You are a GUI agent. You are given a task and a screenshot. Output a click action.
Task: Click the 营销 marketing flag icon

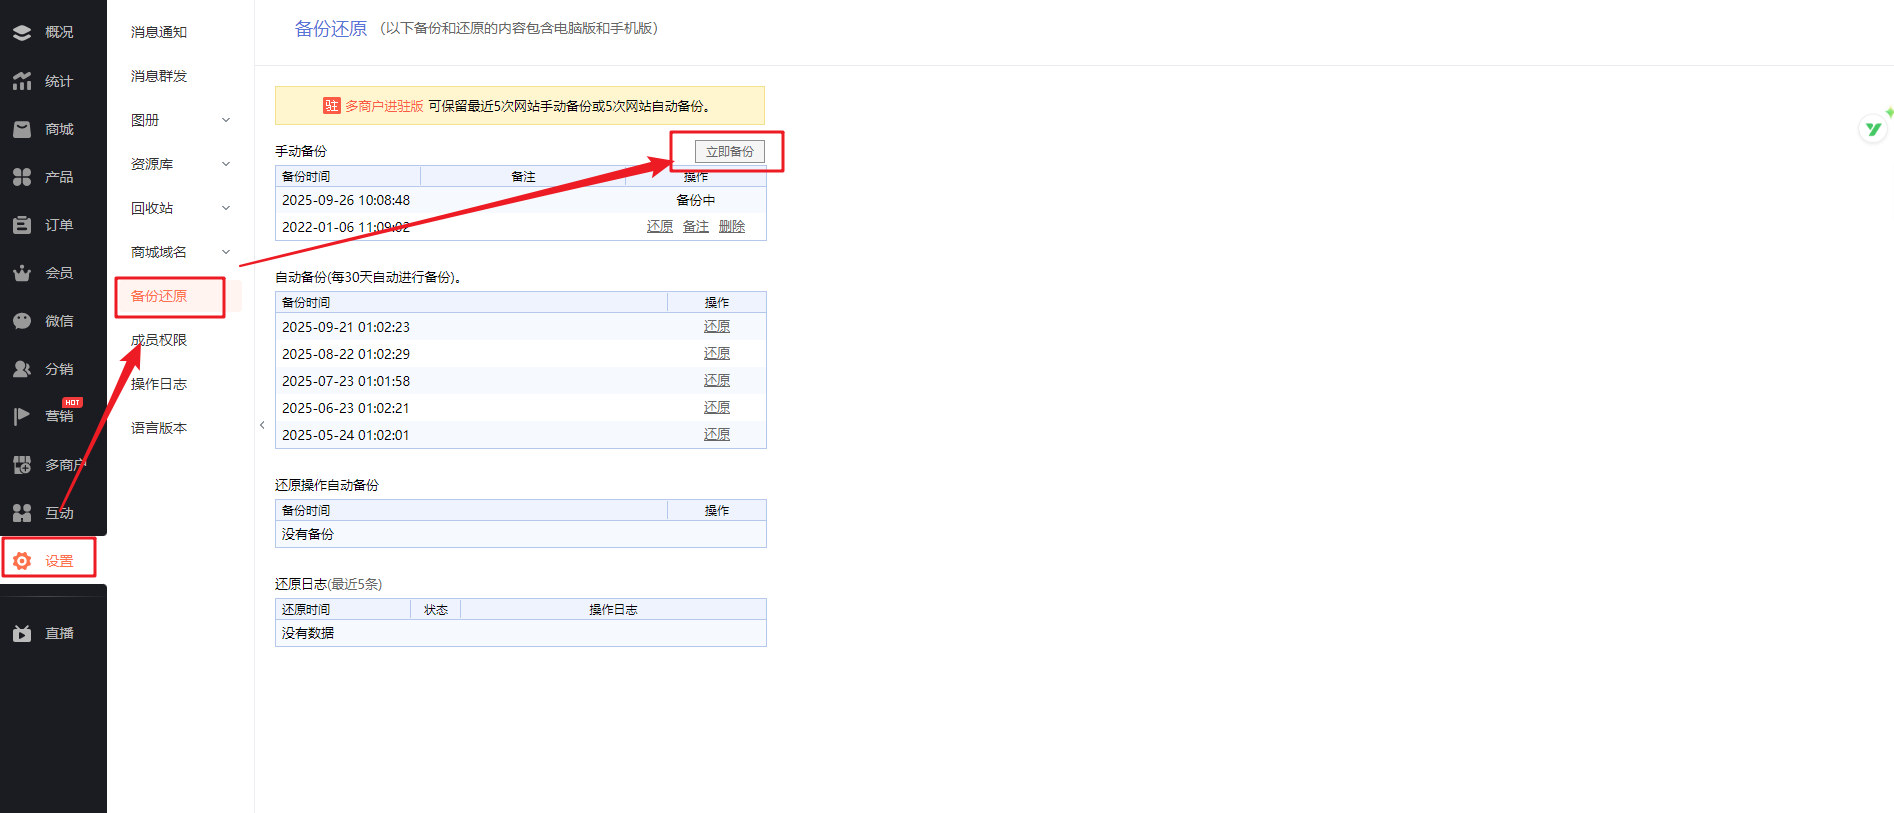(22, 416)
